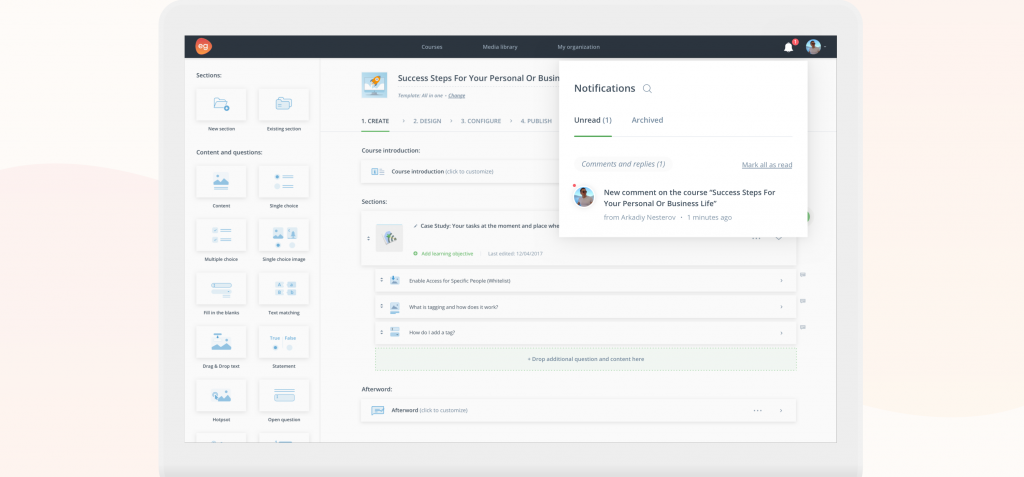
Task: Choose the Multiple choice question tile
Action: [221, 235]
